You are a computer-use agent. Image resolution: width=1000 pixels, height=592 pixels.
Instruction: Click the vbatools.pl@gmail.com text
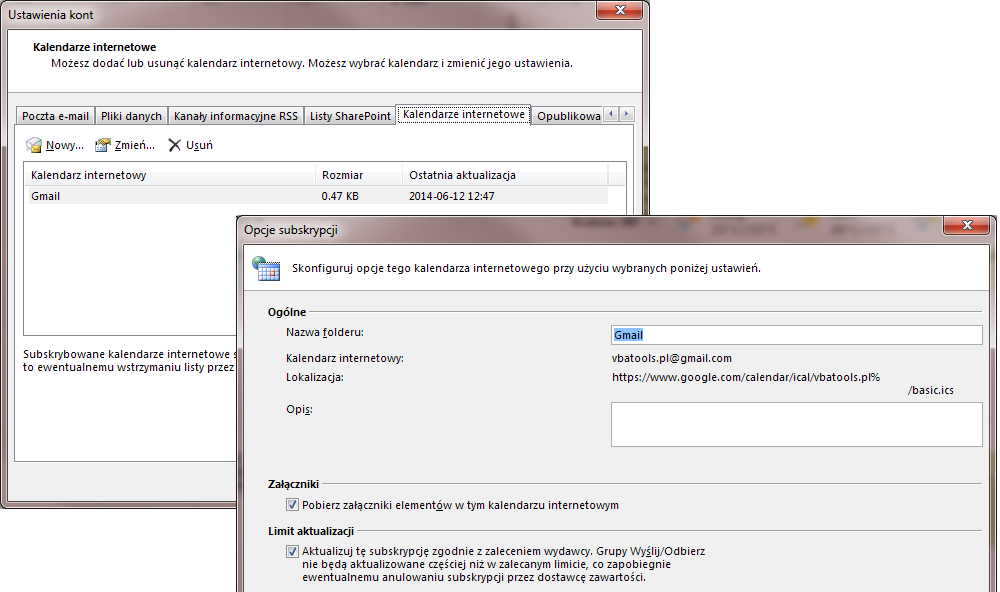pyautogui.click(x=672, y=358)
